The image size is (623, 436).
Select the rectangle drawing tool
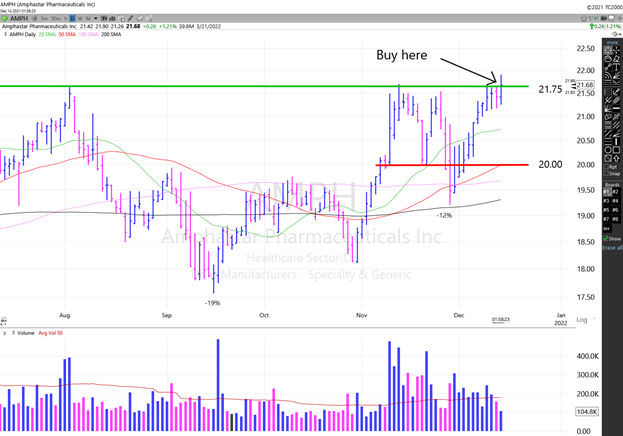point(617,150)
